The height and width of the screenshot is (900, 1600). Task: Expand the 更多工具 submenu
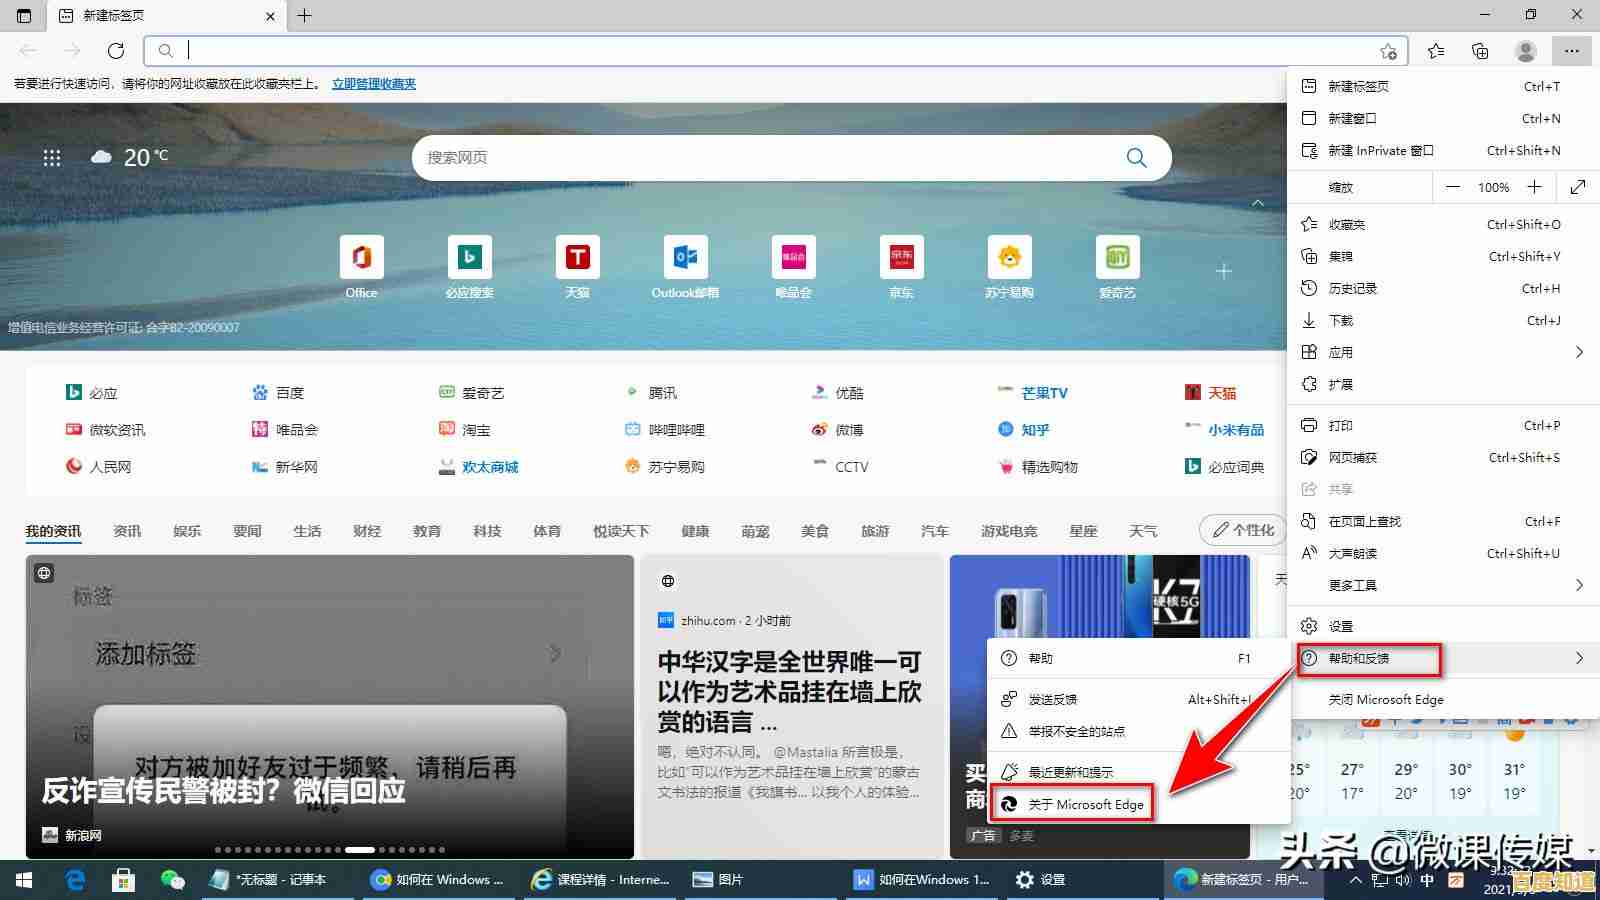(x=1354, y=585)
